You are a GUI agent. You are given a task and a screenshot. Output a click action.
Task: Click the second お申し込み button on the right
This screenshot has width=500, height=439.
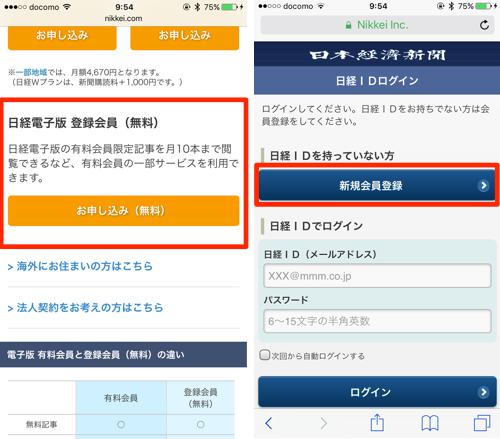pos(185,37)
